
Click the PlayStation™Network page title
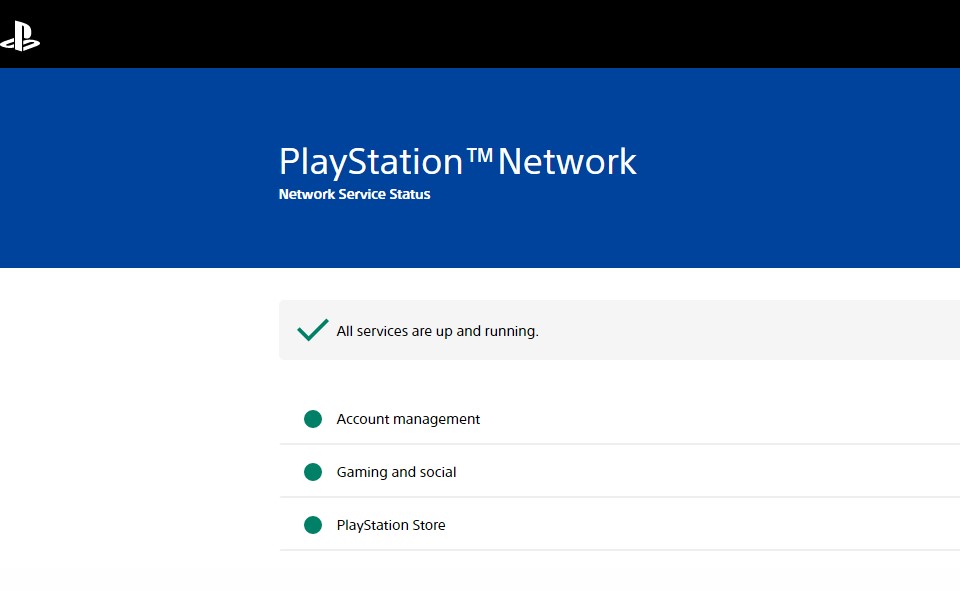click(x=457, y=162)
